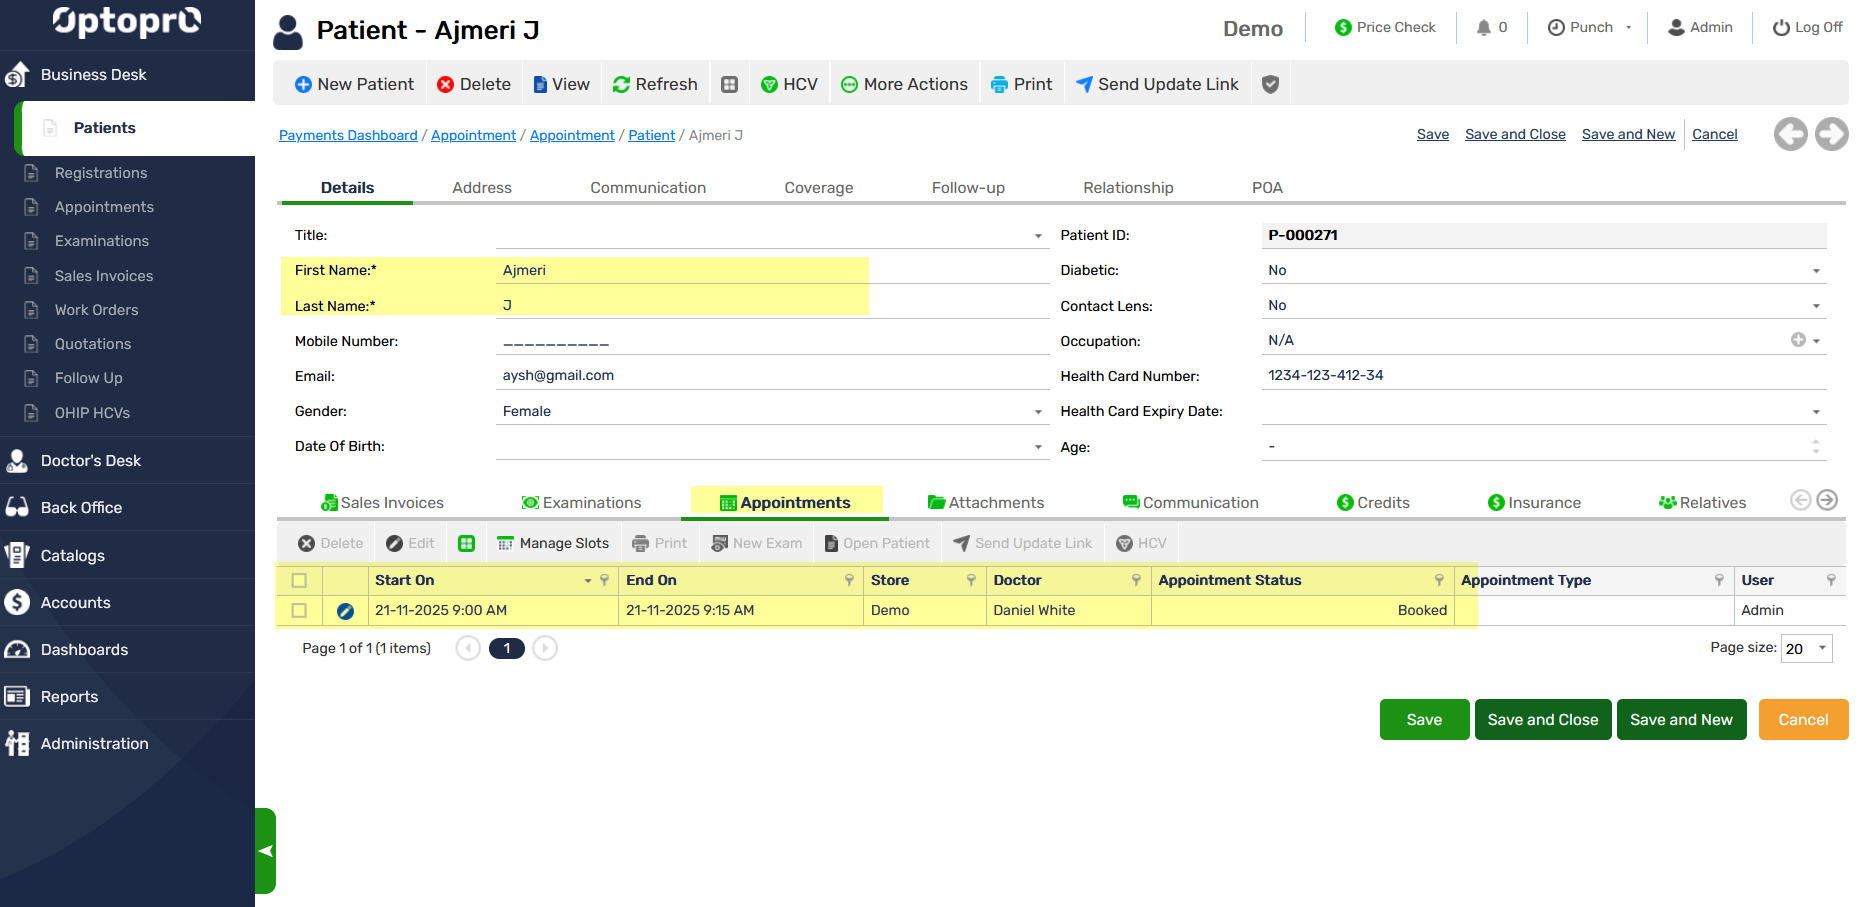Viewport: 1859px width, 907px height.
Task: Select all appointments header checkbox
Action: click(x=299, y=580)
